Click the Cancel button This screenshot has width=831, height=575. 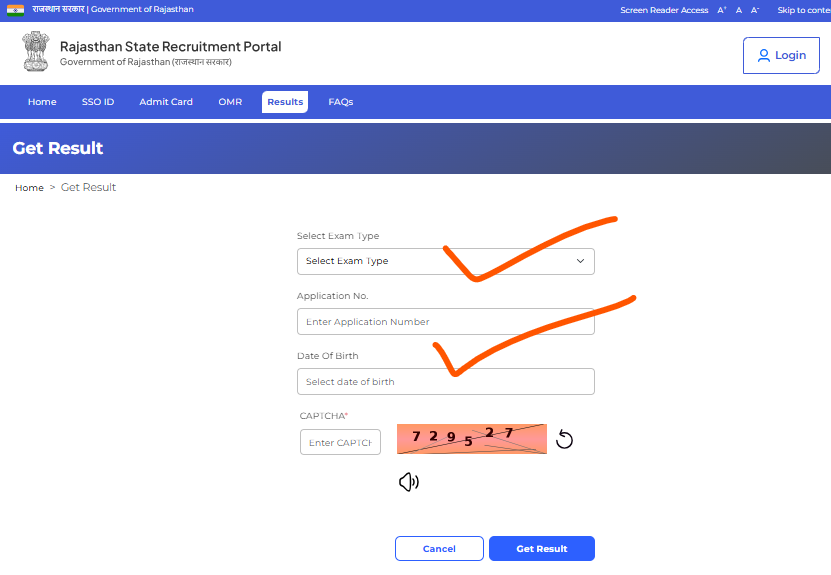point(439,549)
